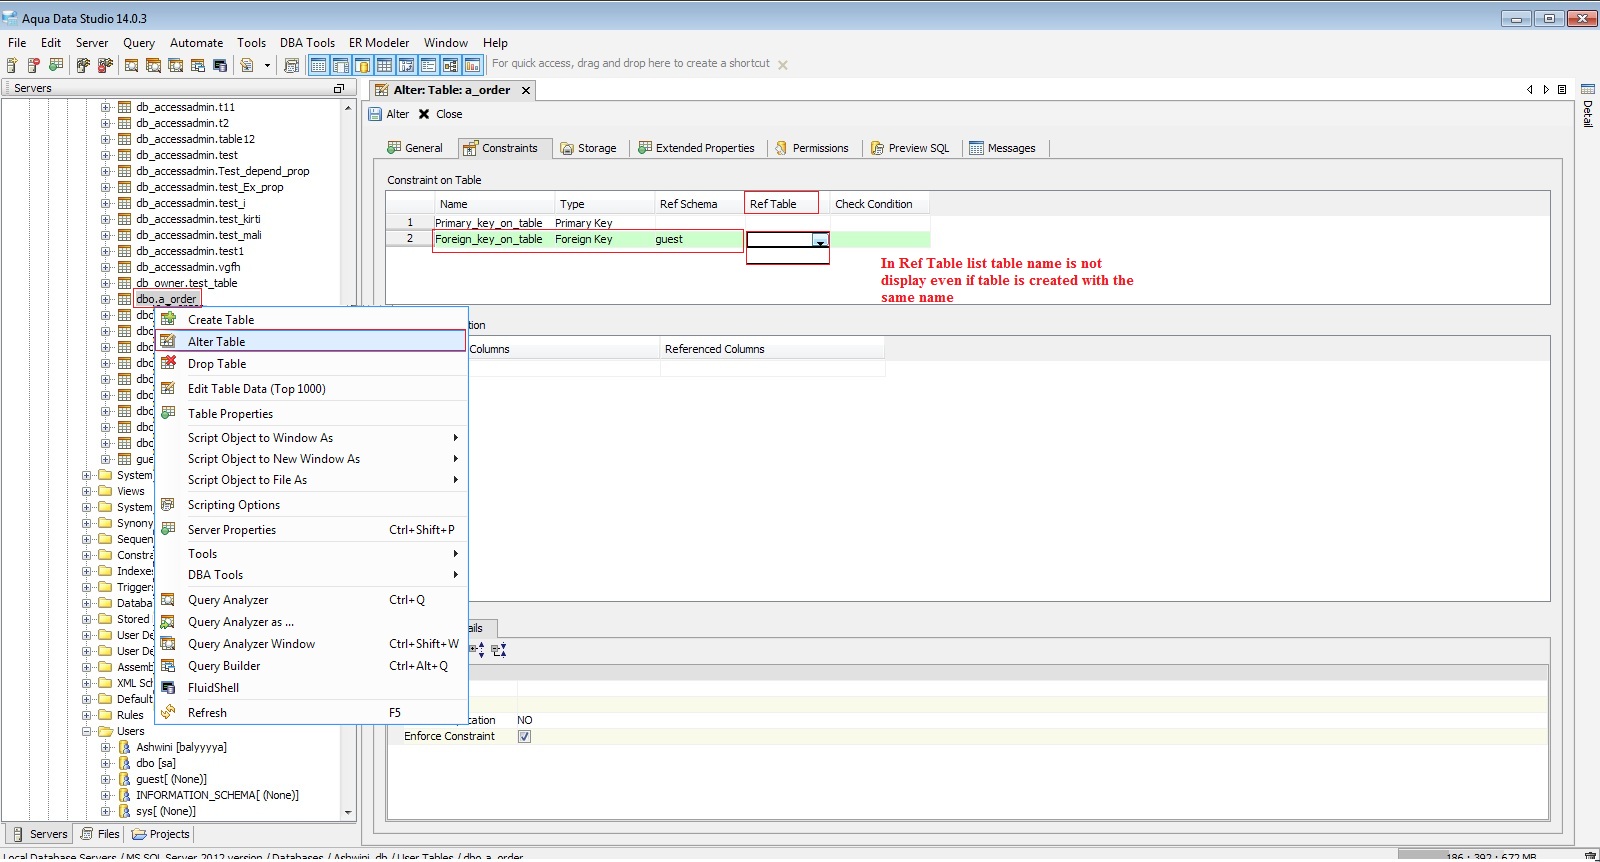Click the black X Close icon

point(424,114)
